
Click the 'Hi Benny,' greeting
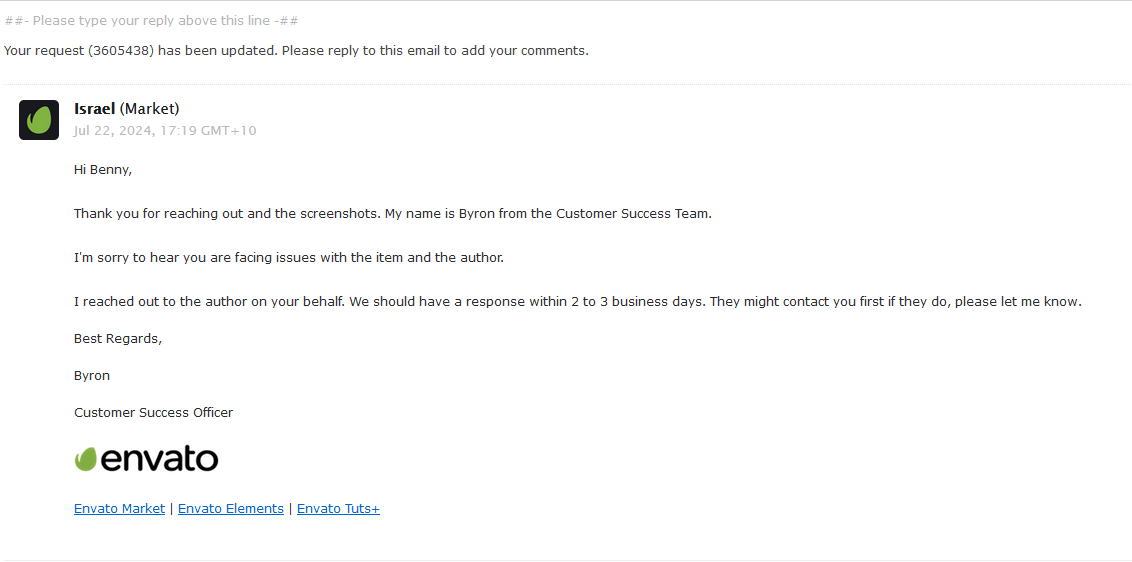(x=103, y=170)
